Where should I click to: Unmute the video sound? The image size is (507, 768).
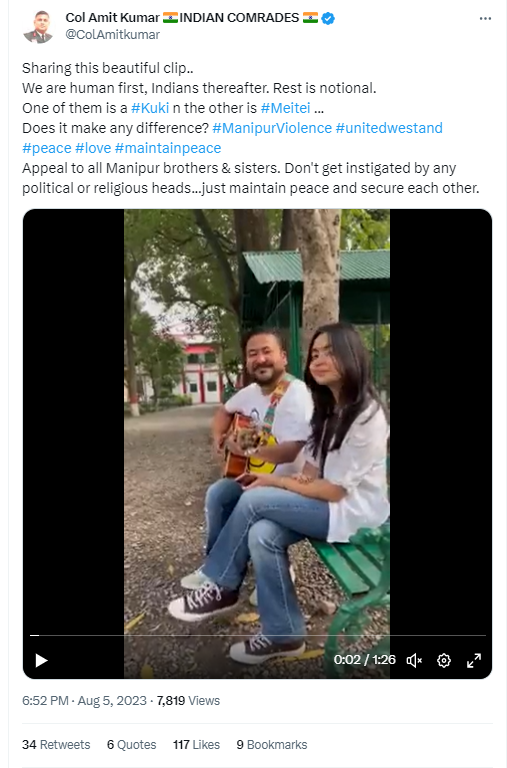(414, 660)
